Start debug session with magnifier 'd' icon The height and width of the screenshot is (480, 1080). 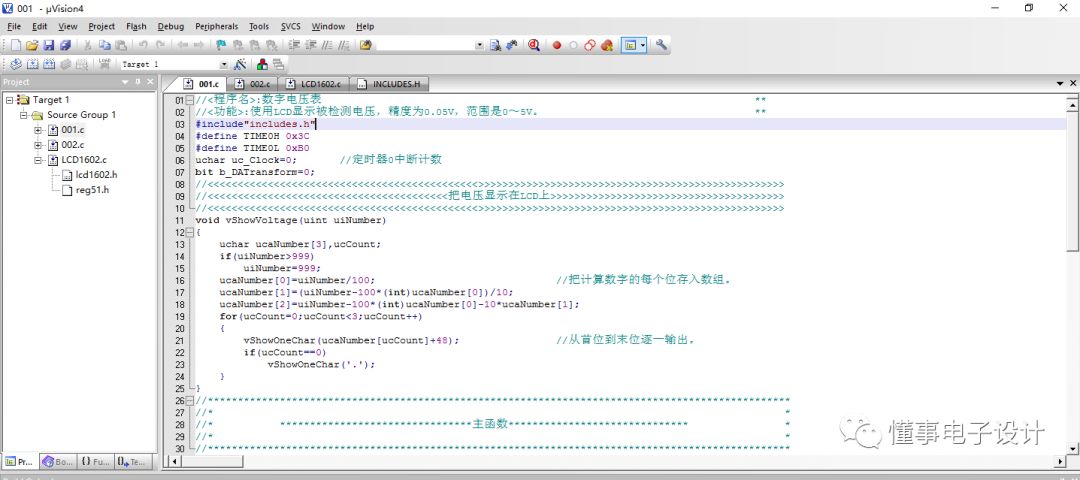tap(534, 45)
